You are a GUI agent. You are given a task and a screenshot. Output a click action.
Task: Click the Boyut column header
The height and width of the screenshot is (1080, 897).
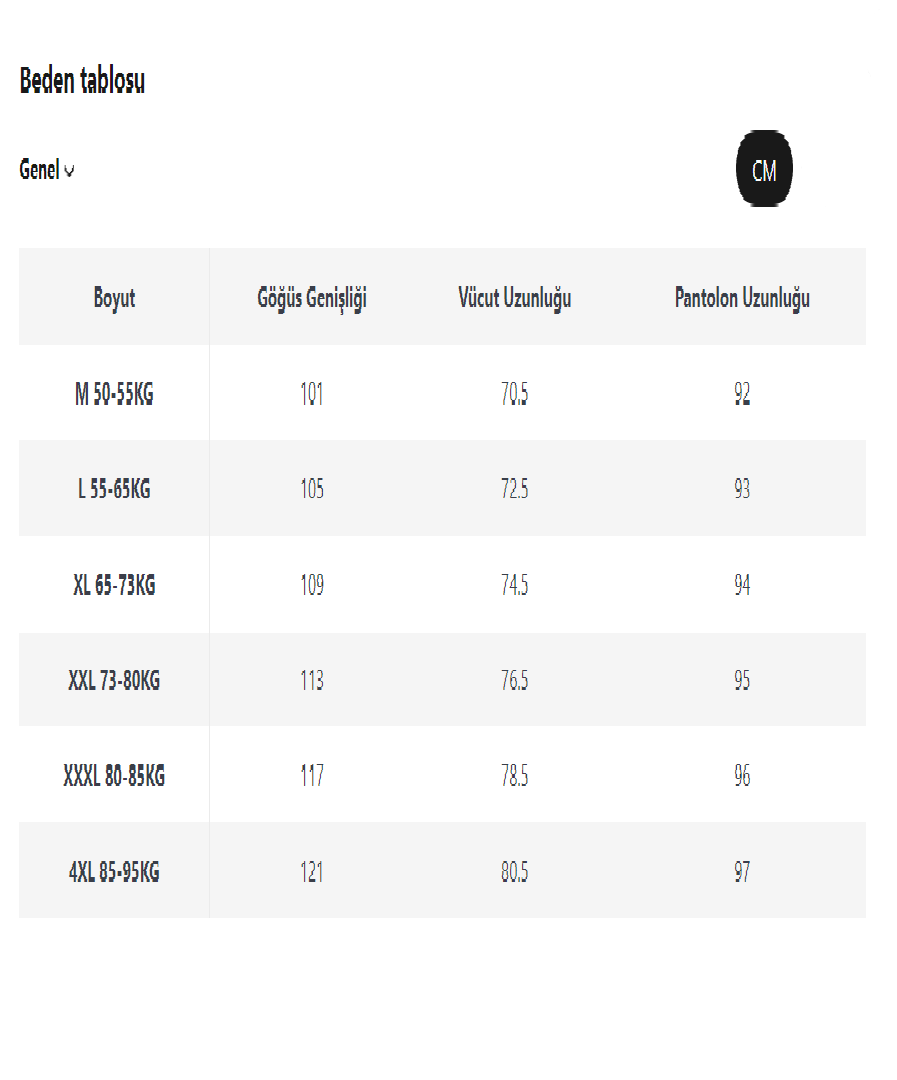pyautogui.click(x=114, y=298)
